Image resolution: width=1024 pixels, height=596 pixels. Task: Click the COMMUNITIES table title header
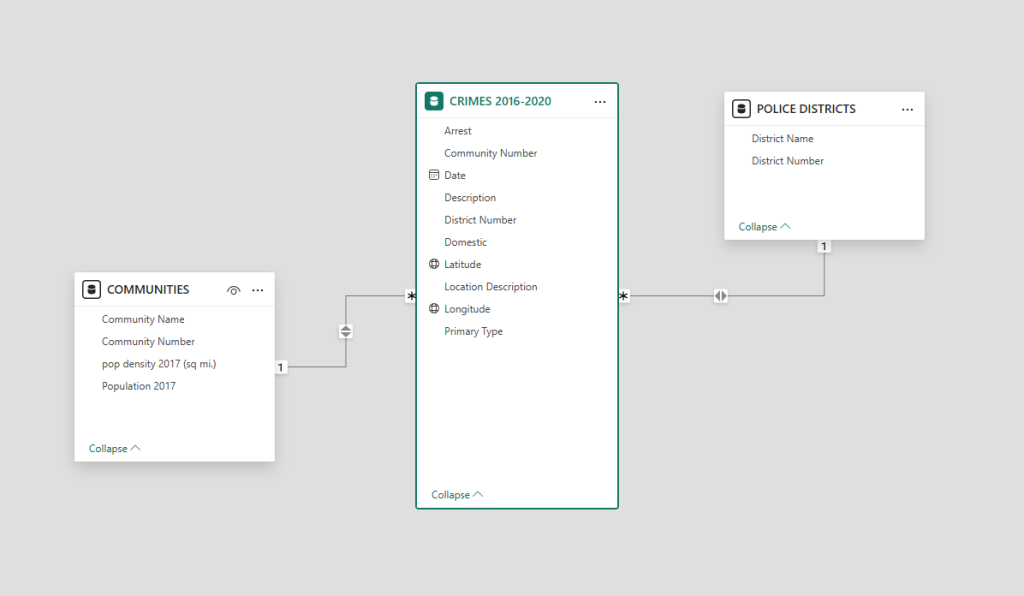click(x=148, y=290)
